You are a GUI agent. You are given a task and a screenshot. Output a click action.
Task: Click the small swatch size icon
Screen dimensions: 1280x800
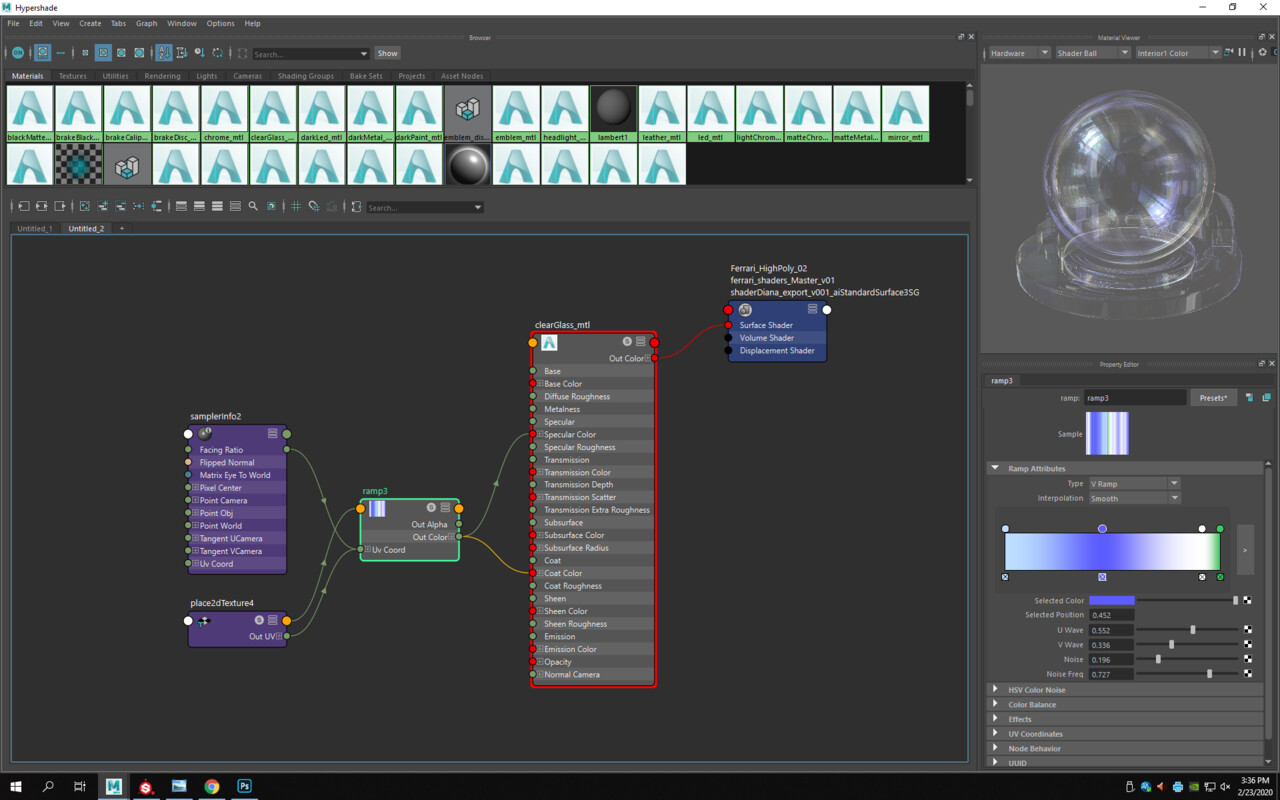[x=85, y=53]
